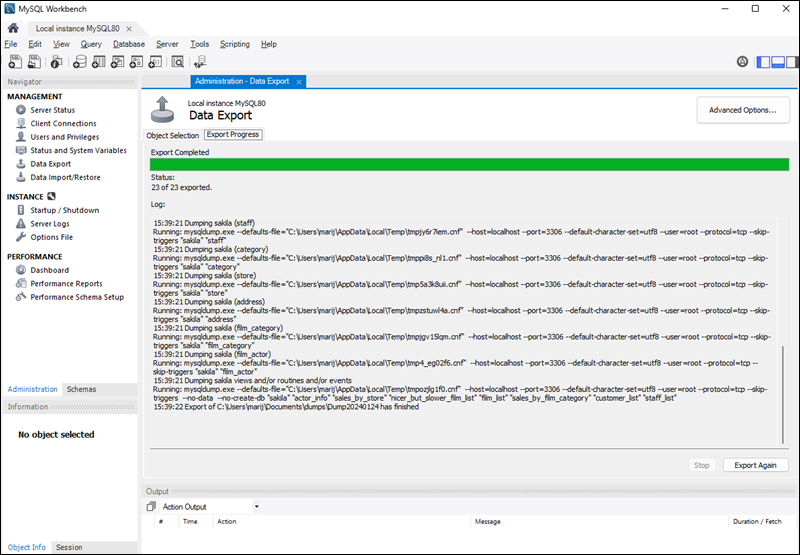The width and height of the screenshot is (800, 555).
Task: Click the Stop button
Action: click(702, 465)
